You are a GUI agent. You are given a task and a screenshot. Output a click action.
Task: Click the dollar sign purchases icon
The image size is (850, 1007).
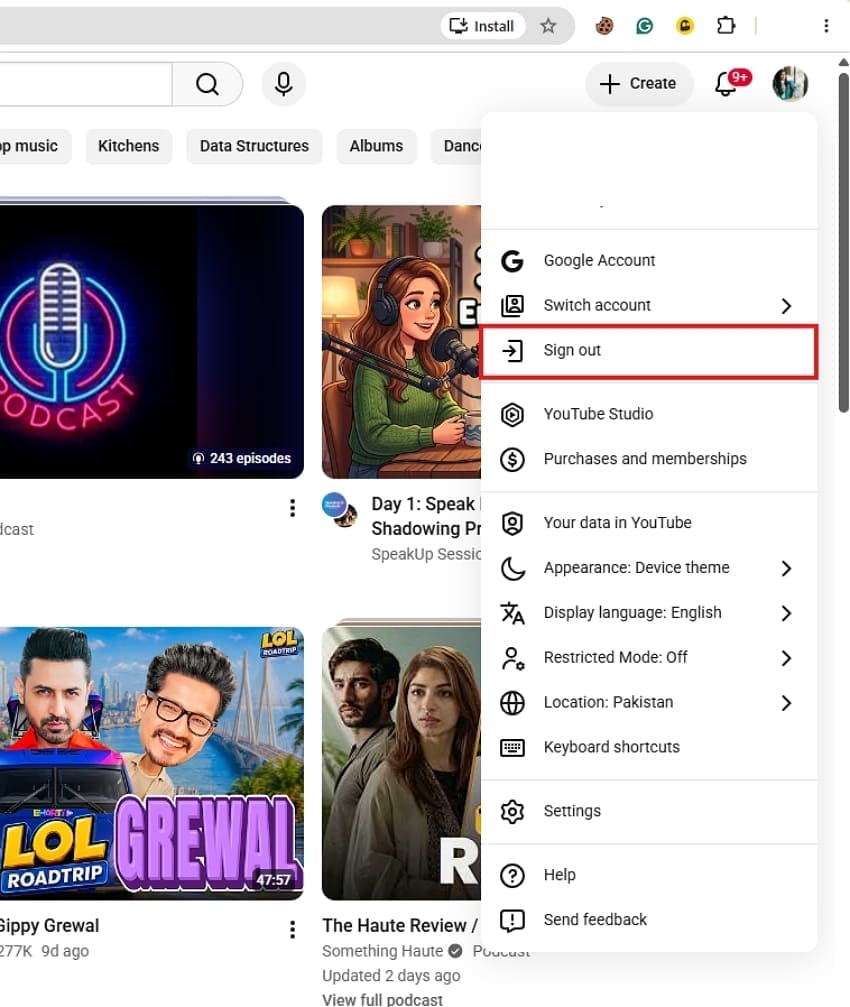coord(512,460)
